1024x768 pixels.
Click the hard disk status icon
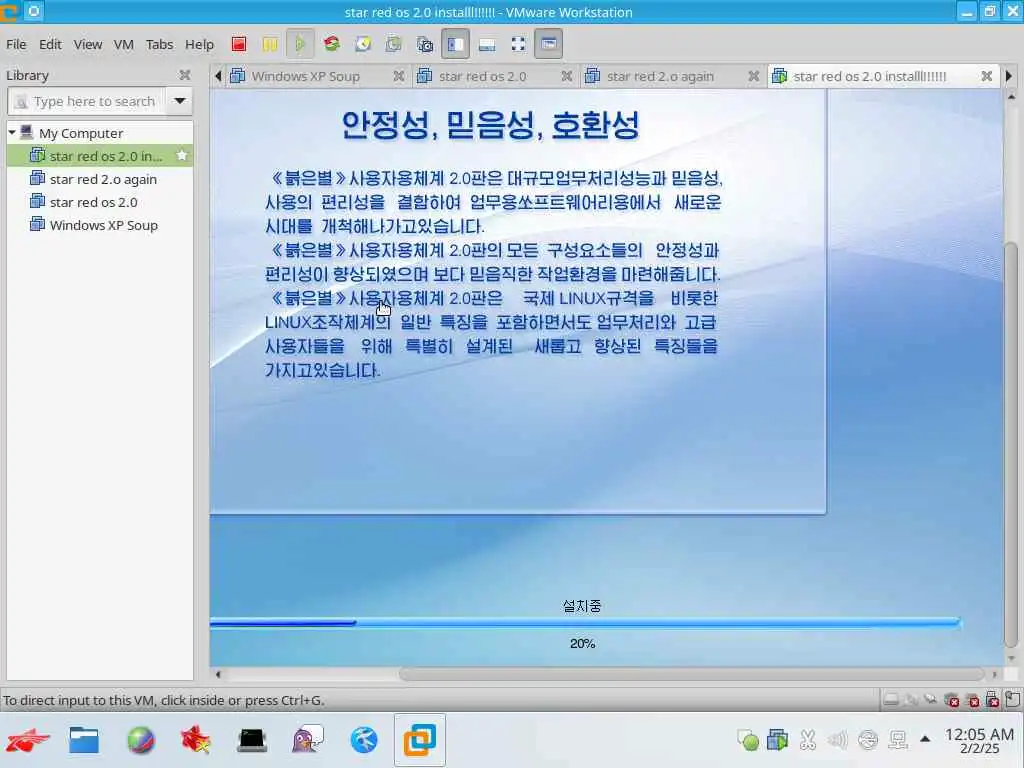tap(891, 700)
